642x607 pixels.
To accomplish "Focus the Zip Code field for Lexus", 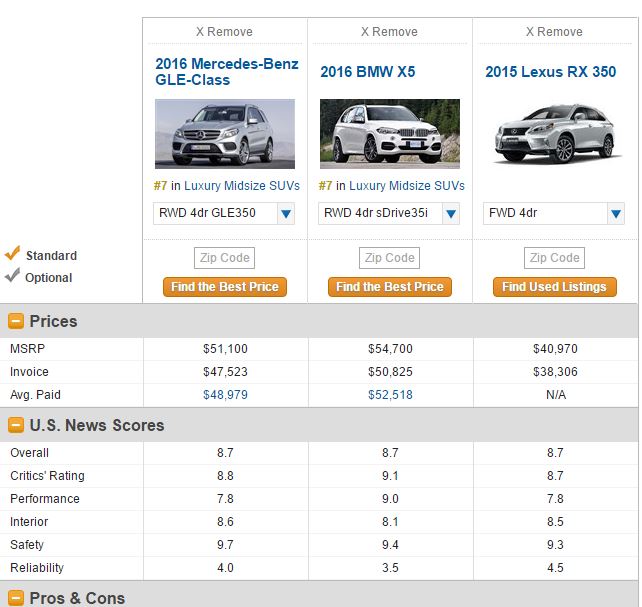I will click(554, 258).
